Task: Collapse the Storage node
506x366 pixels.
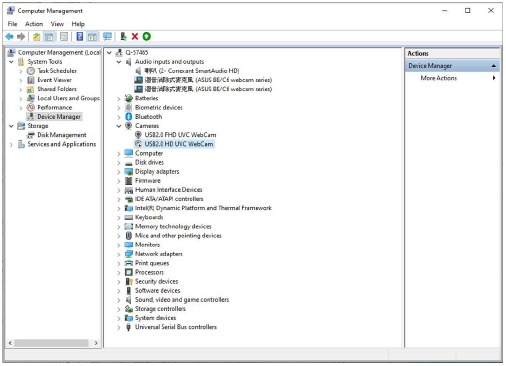Action: click(11, 126)
